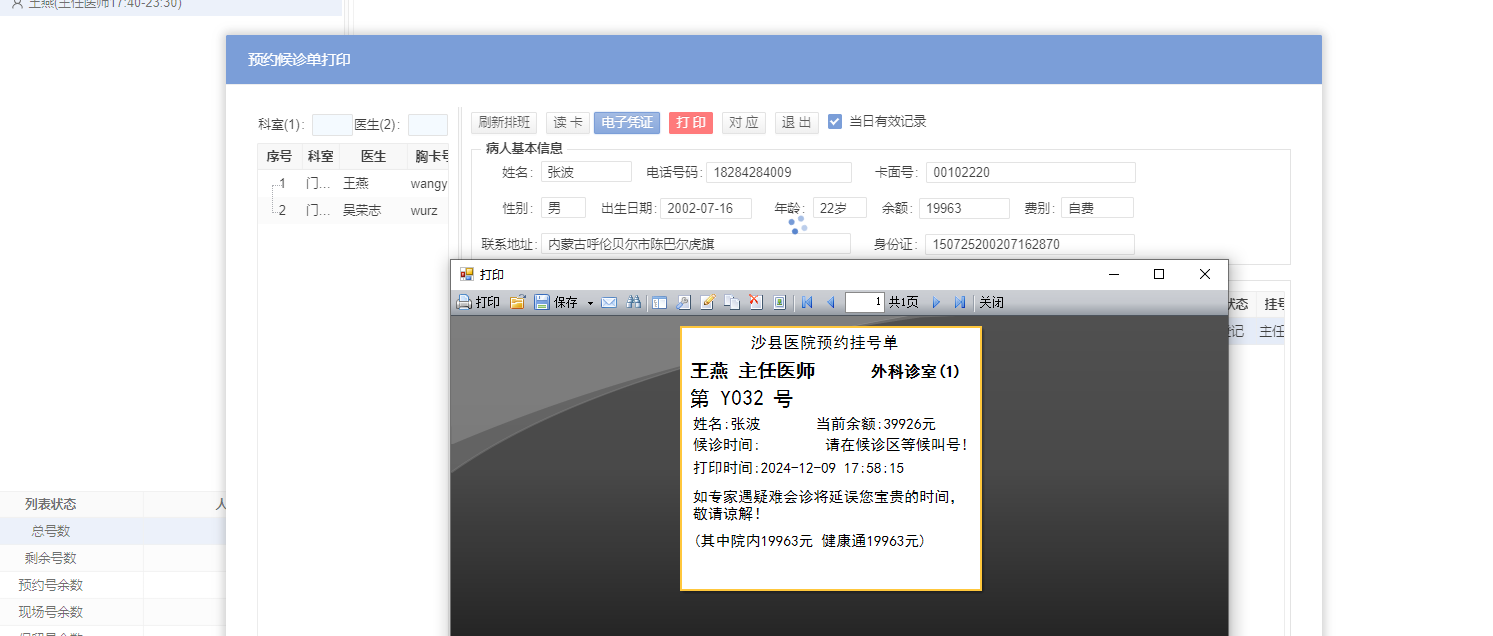The image size is (1493, 636).
Task: Click the 刷新排班 button
Action: pyautogui.click(x=504, y=122)
